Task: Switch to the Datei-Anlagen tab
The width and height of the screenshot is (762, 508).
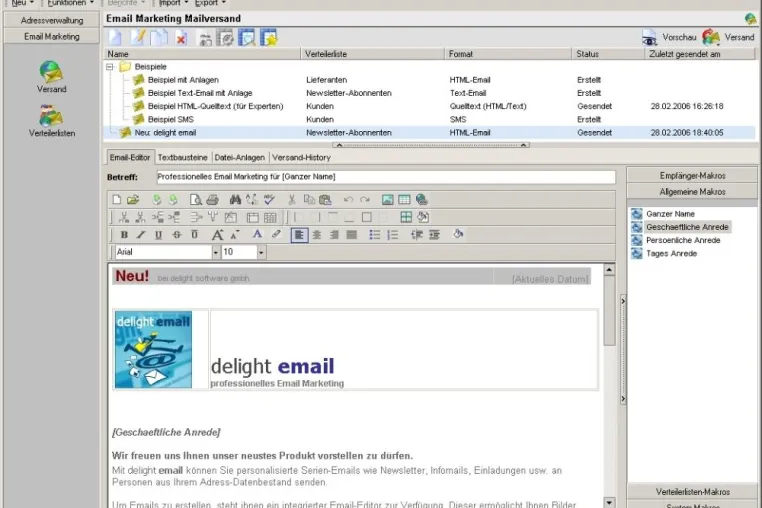Action: coord(240,158)
